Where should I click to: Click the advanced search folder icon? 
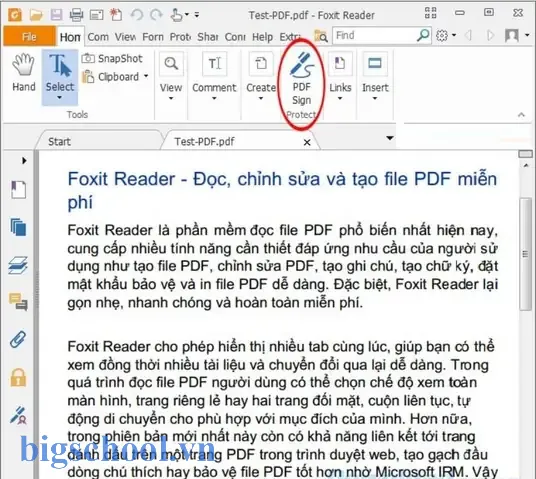tap(321, 36)
